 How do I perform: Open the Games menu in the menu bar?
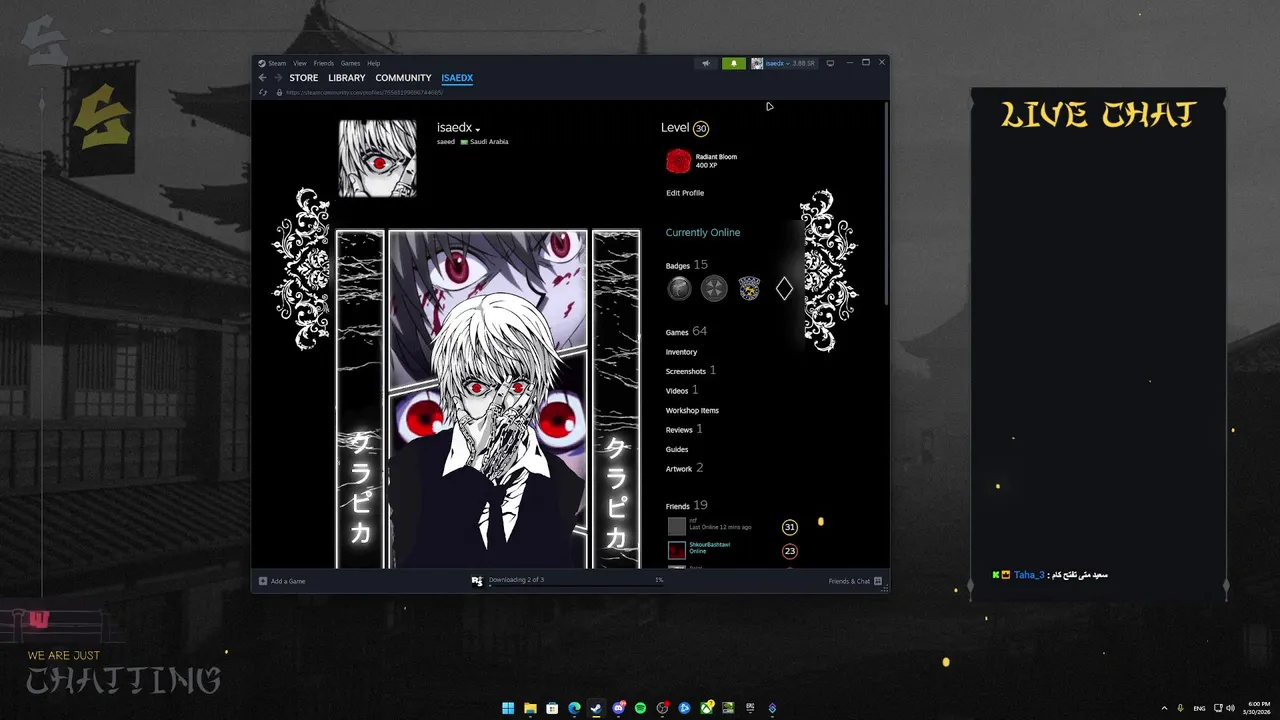click(350, 63)
